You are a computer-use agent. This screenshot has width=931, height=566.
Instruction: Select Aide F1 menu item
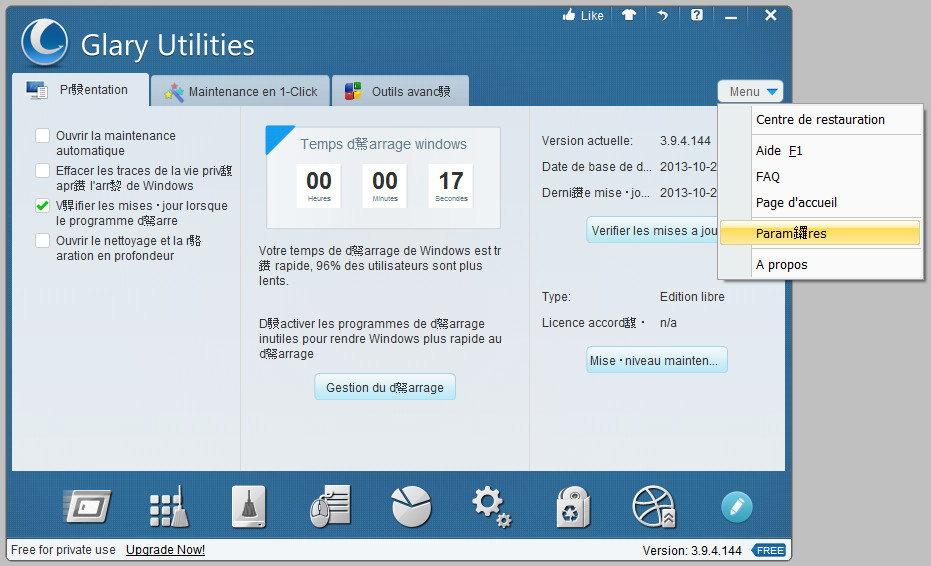[820, 151]
